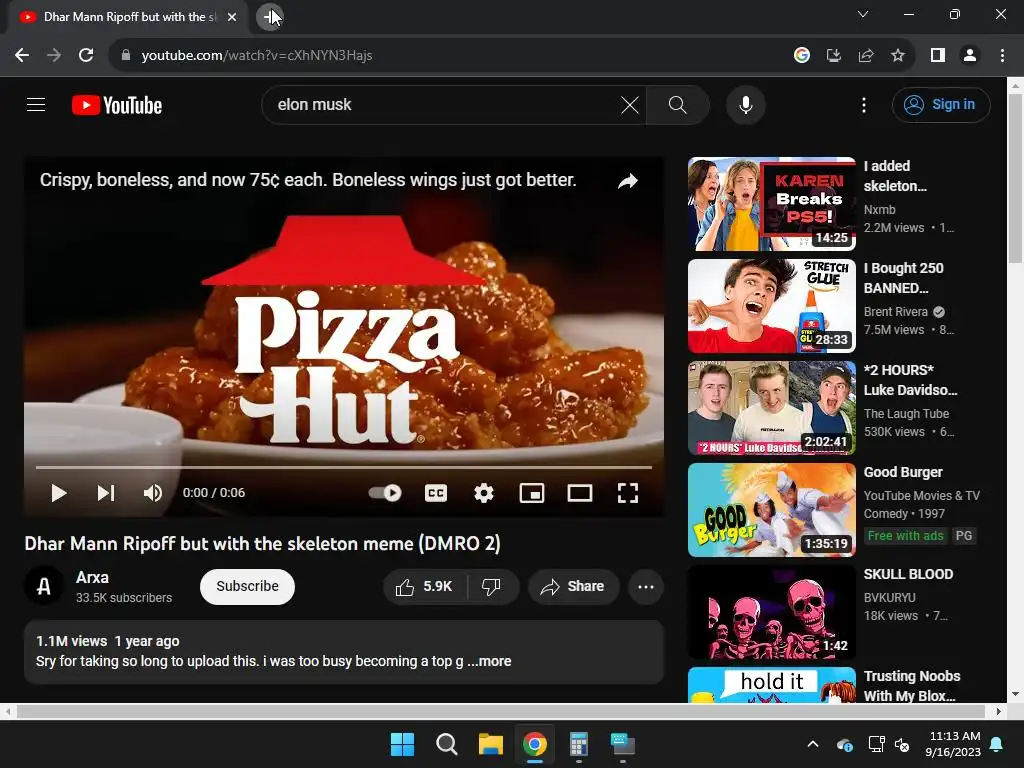This screenshot has width=1024, height=768.
Task: Like the video with 5.9K likes
Action: pyautogui.click(x=424, y=586)
